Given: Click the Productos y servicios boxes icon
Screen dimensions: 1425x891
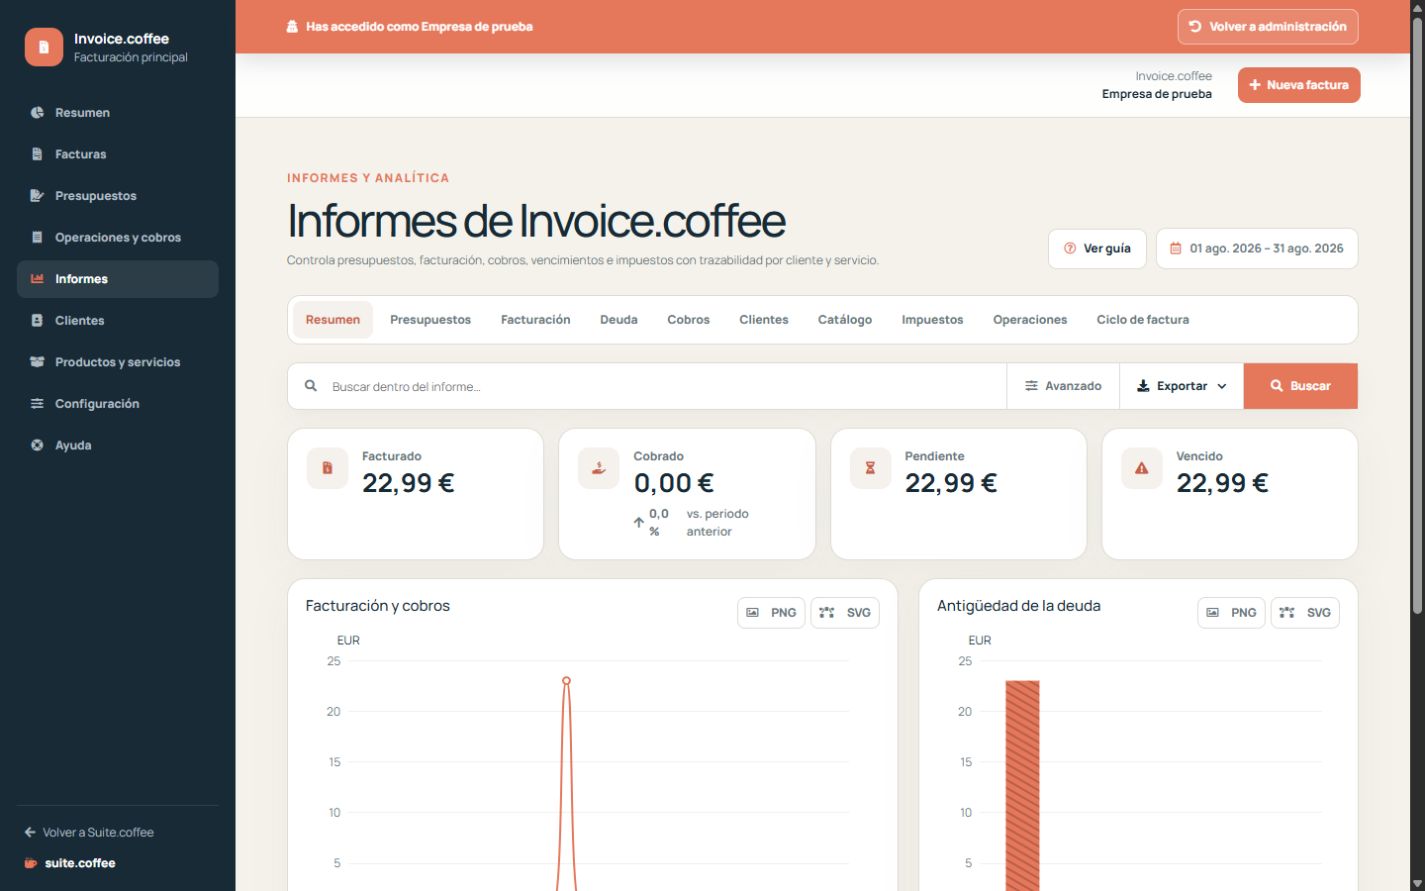Looking at the screenshot, I should (x=37, y=362).
